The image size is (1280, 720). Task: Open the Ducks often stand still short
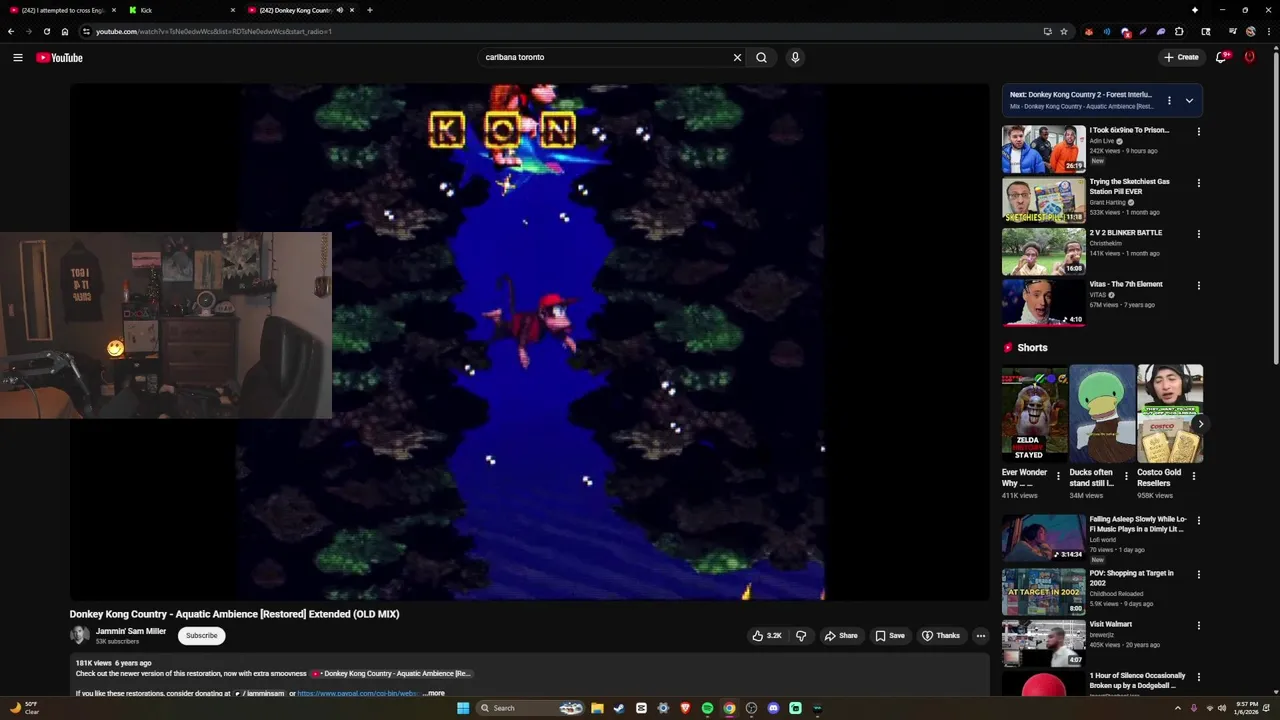(x=1102, y=413)
